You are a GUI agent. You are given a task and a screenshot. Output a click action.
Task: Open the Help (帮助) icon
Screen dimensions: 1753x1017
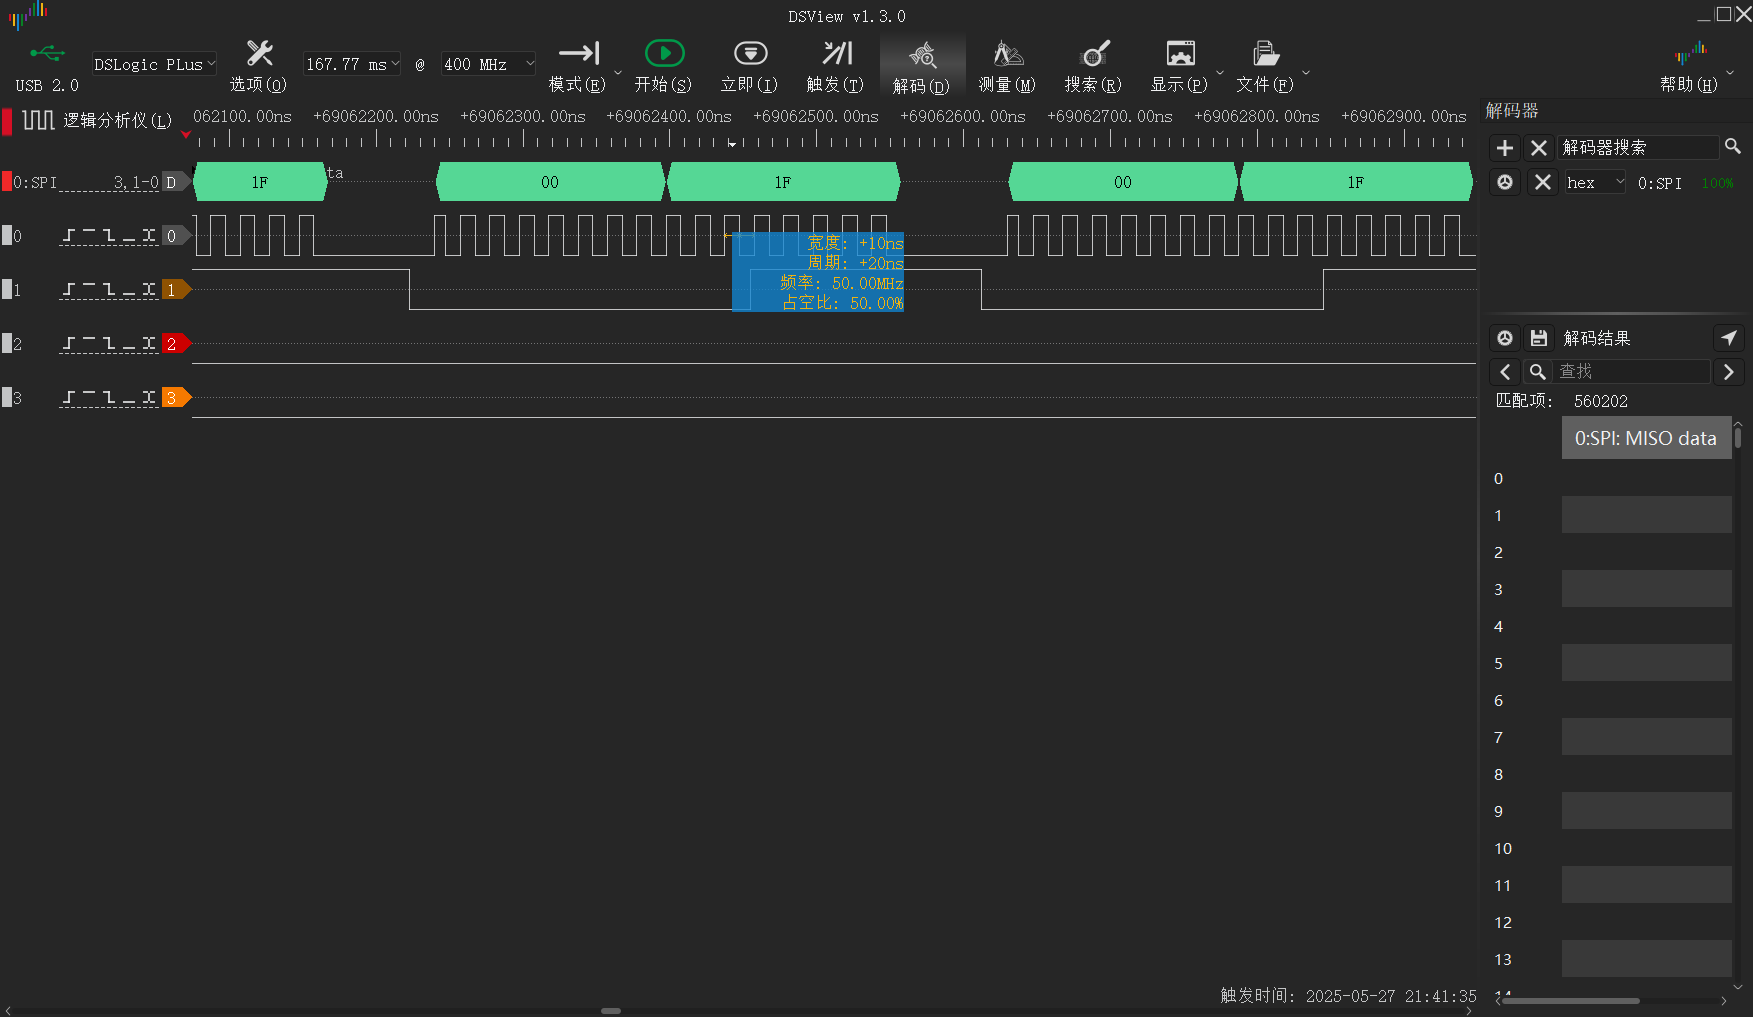(1690, 53)
